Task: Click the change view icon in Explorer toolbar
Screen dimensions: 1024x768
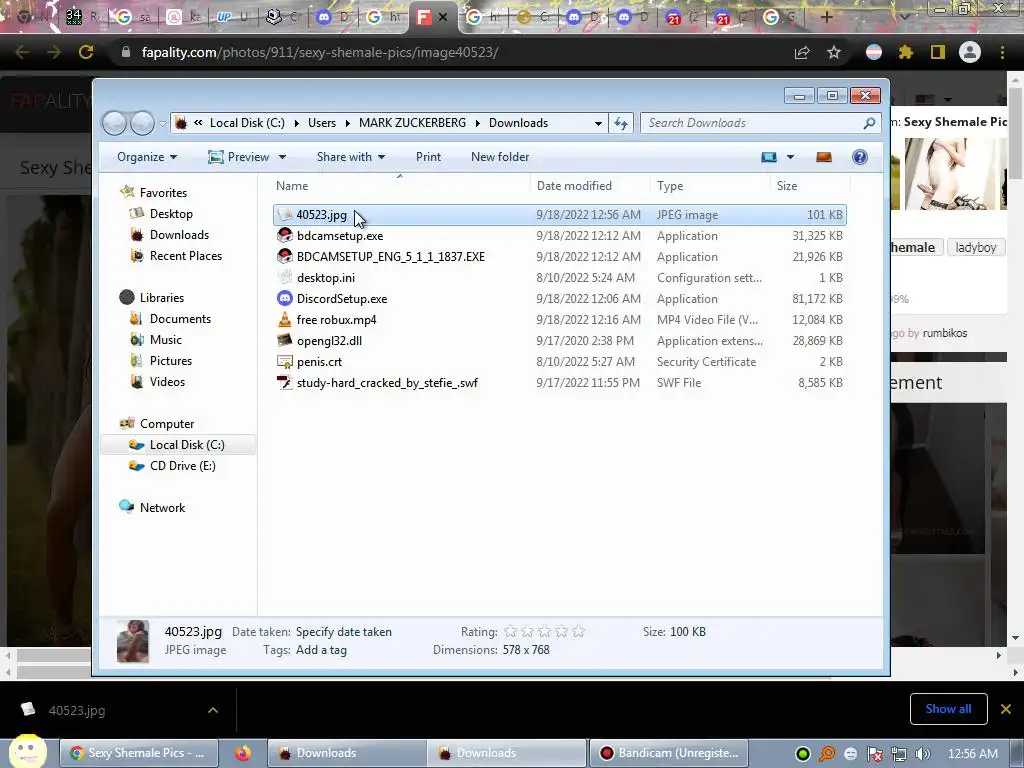Action: (769, 157)
